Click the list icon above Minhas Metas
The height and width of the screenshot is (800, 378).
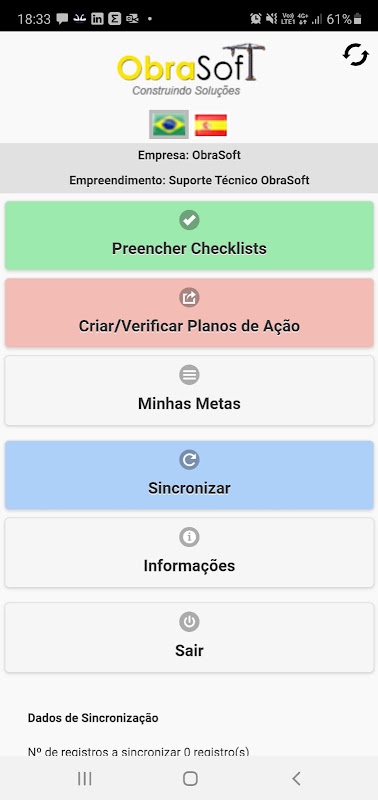pos(189,375)
